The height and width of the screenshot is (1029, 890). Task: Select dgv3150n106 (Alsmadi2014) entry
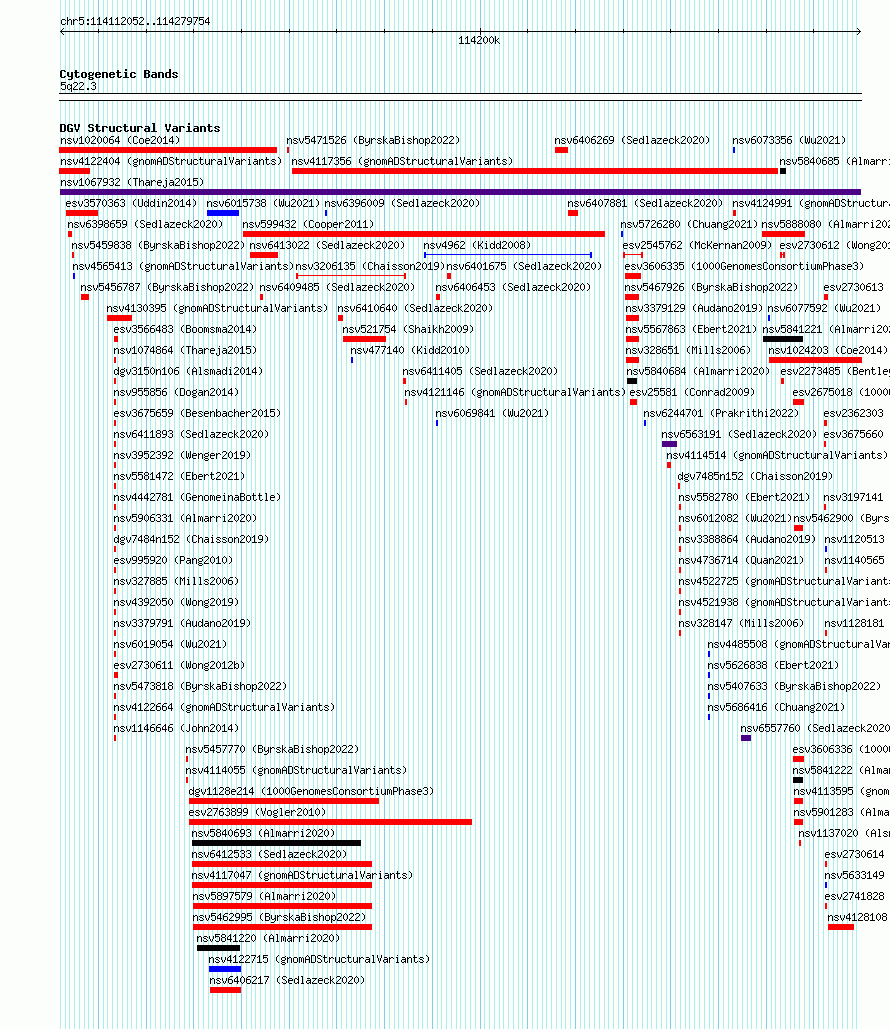click(188, 371)
